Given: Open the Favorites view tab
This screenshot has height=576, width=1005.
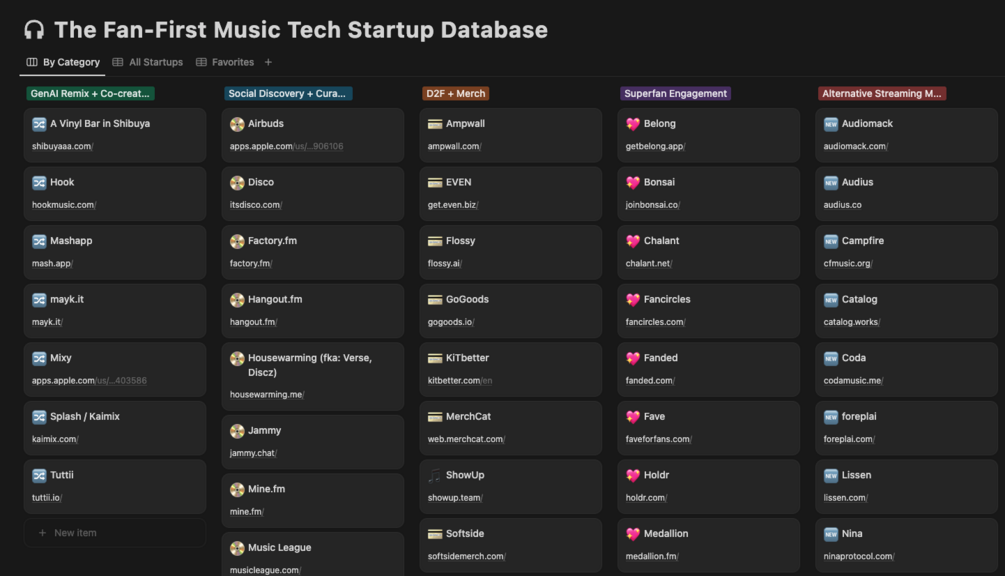Looking at the screenshot, I should tap(225, 62).
